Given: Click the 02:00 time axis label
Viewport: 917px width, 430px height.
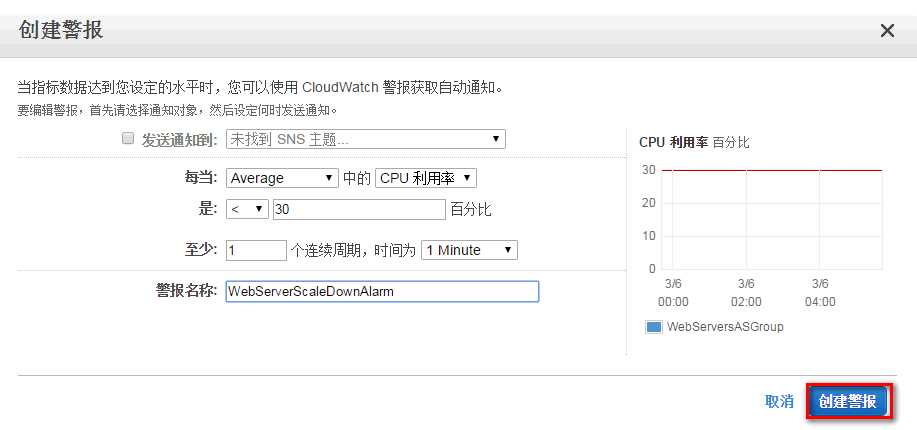Looking at the screenshot, I should 746,302.
